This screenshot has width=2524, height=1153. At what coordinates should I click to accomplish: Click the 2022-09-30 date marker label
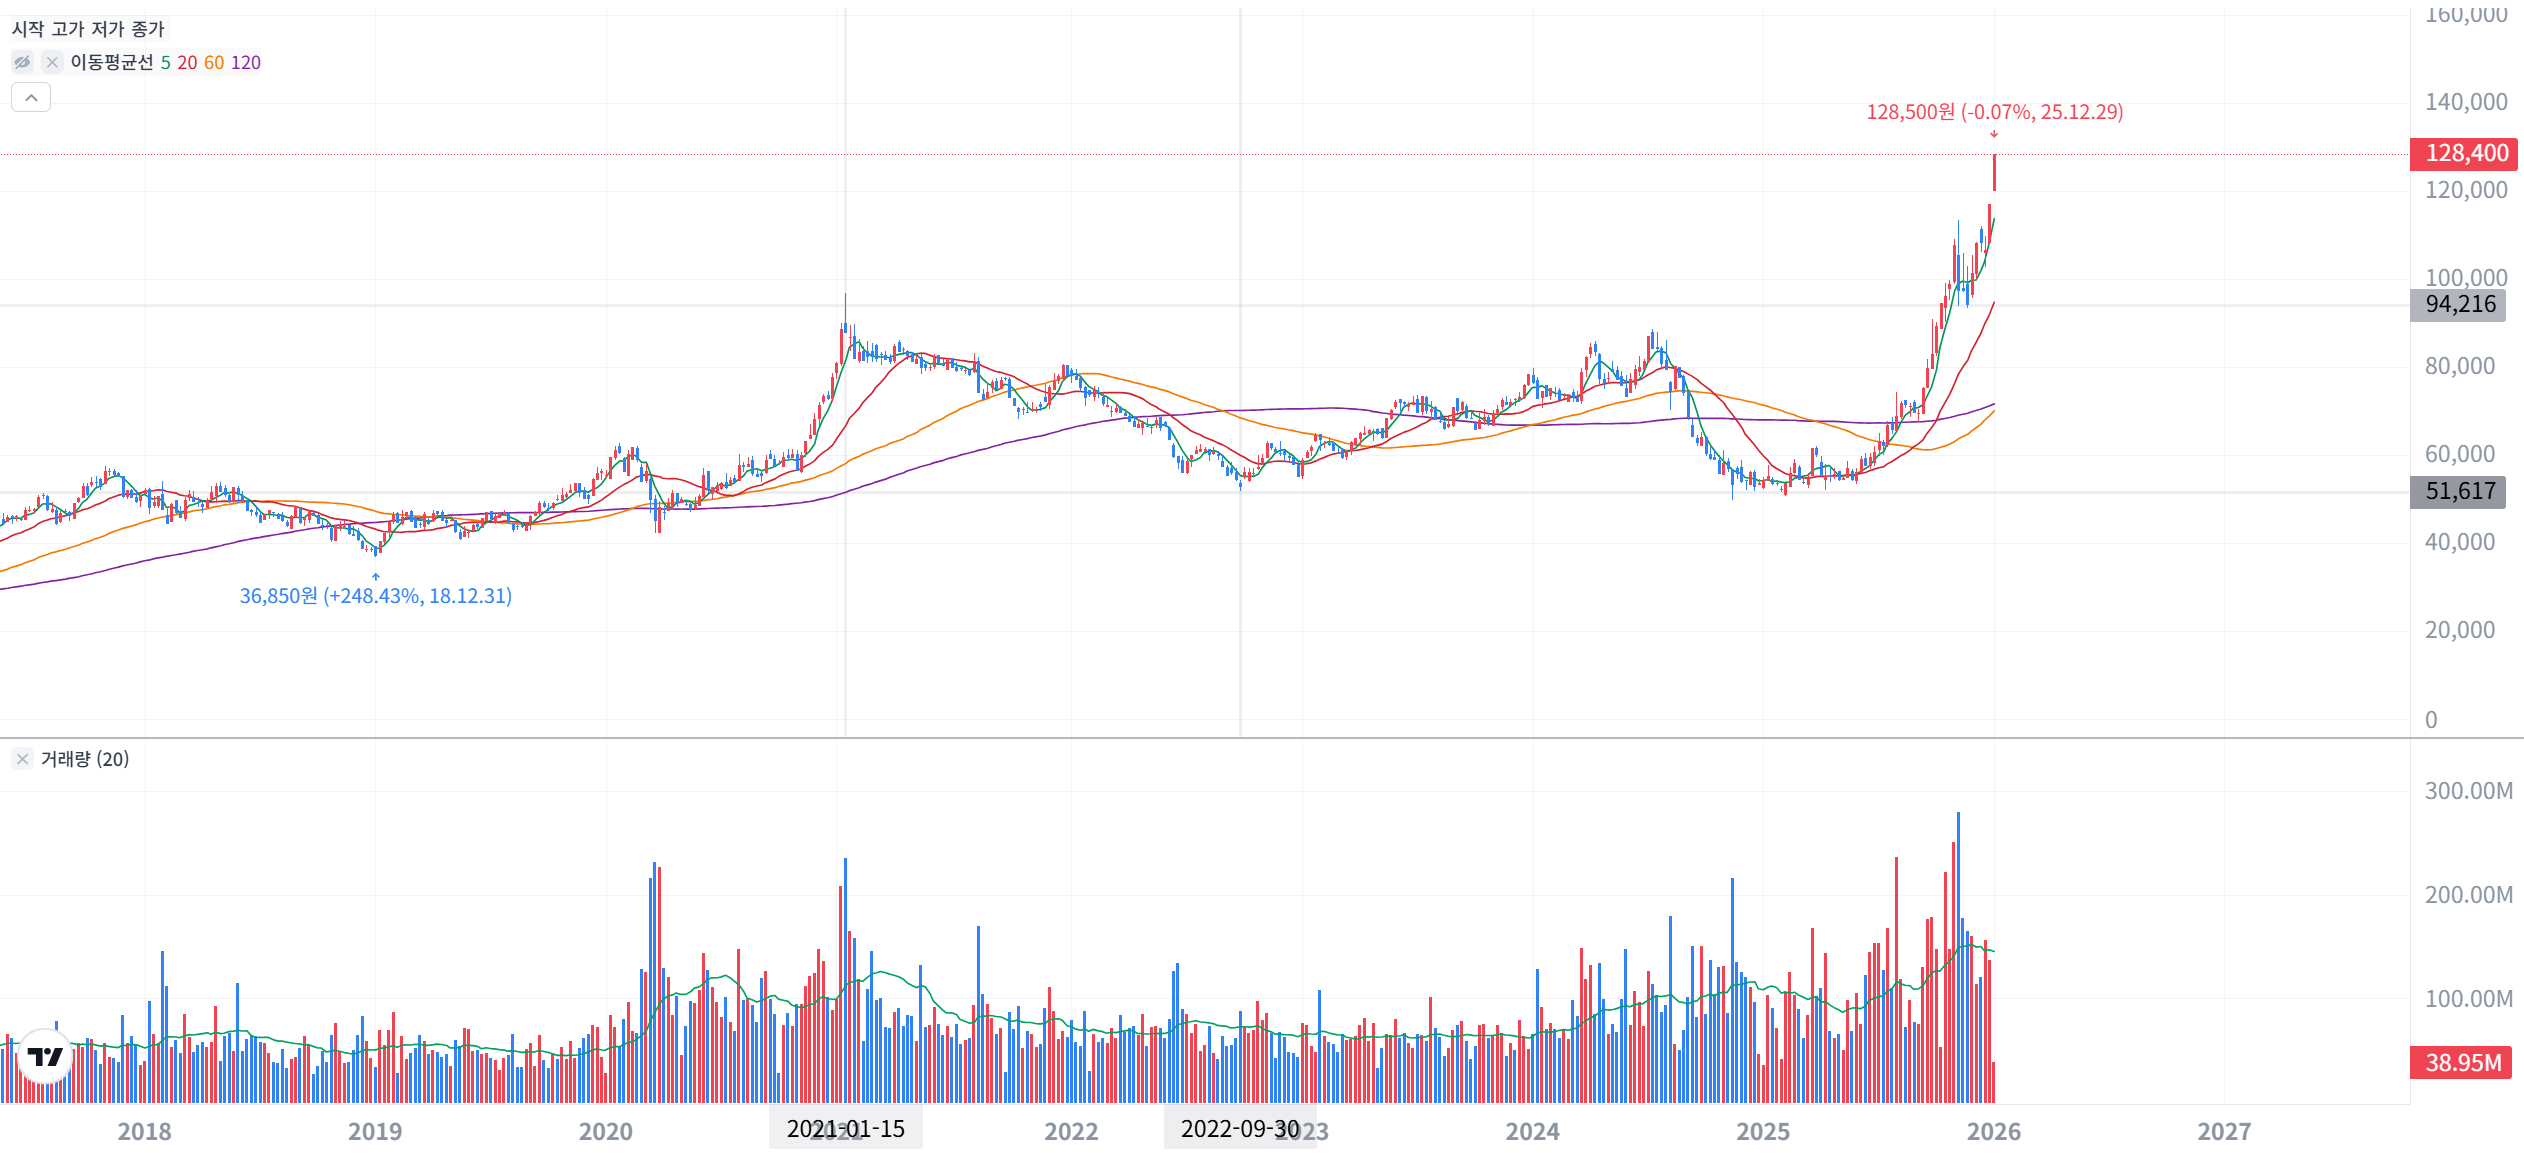[x=1239, y=1129]
